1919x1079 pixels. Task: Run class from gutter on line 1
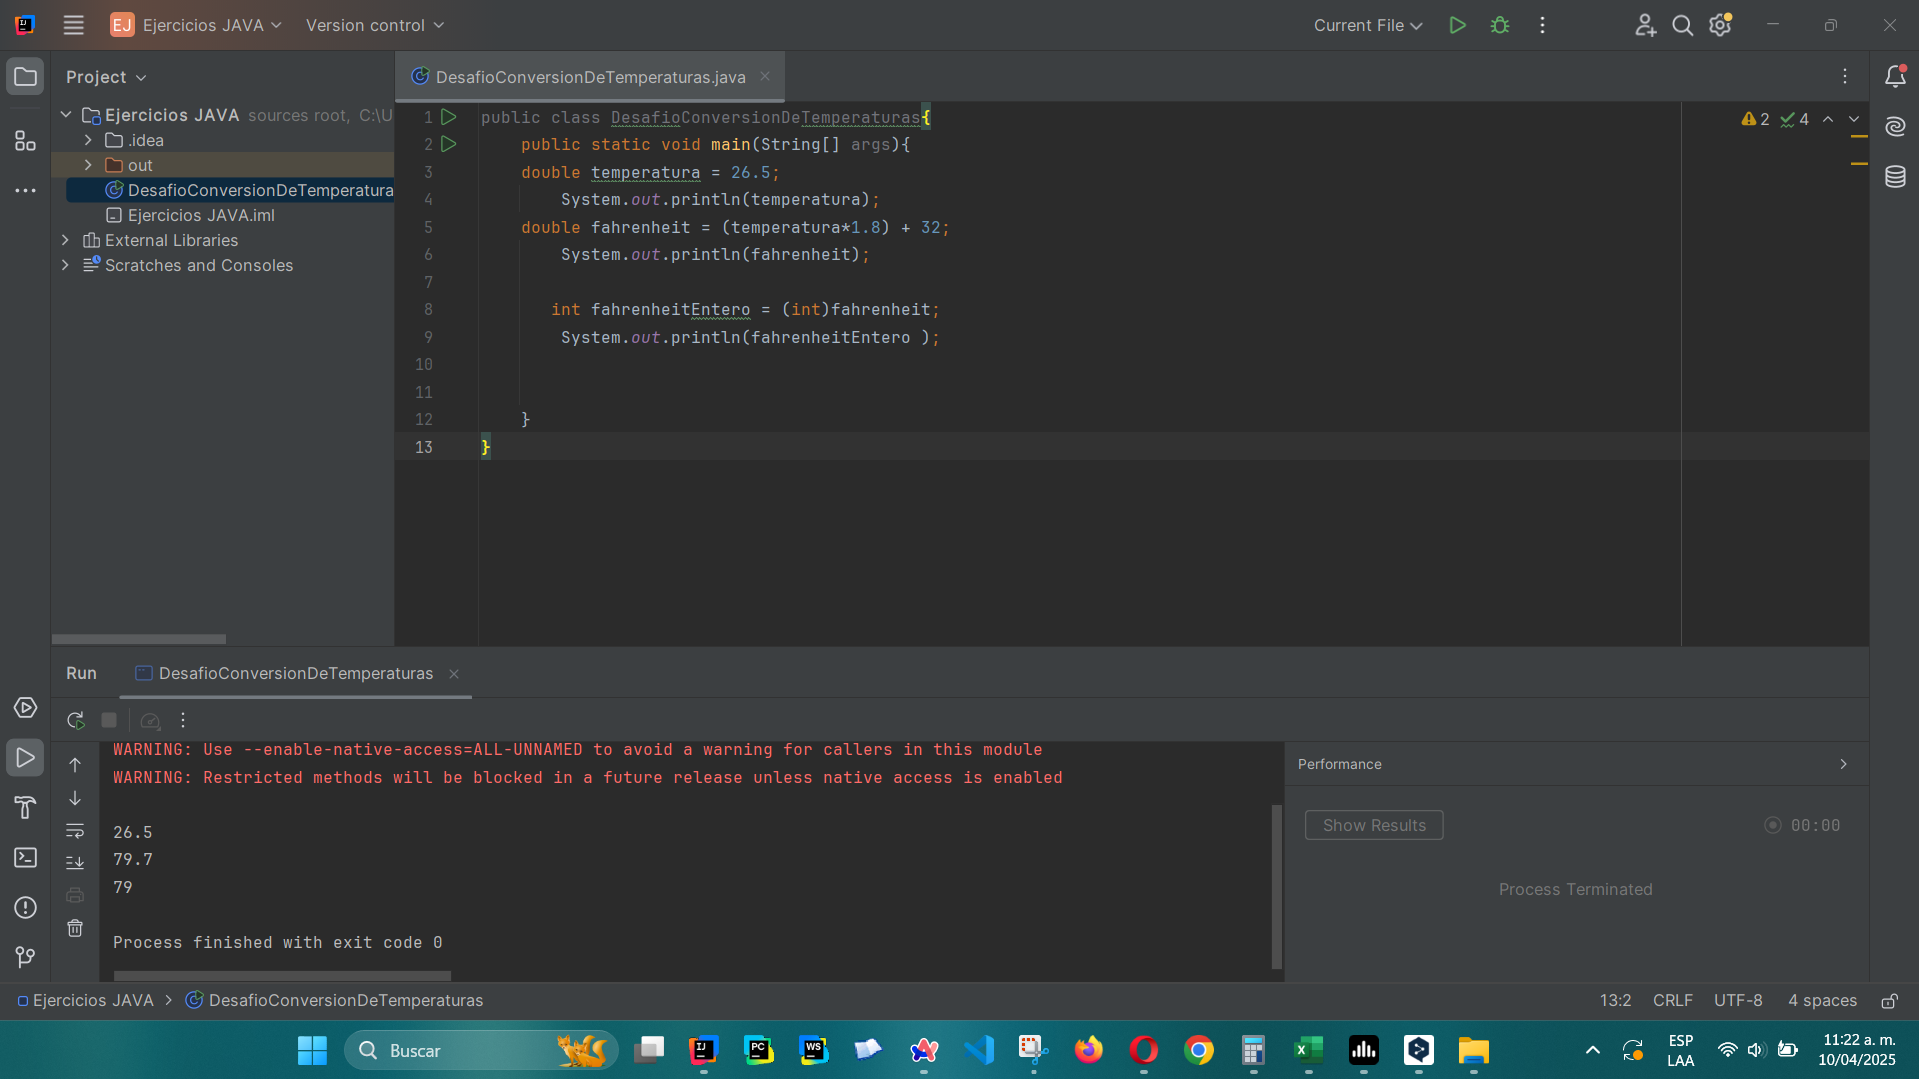(449, 117)
